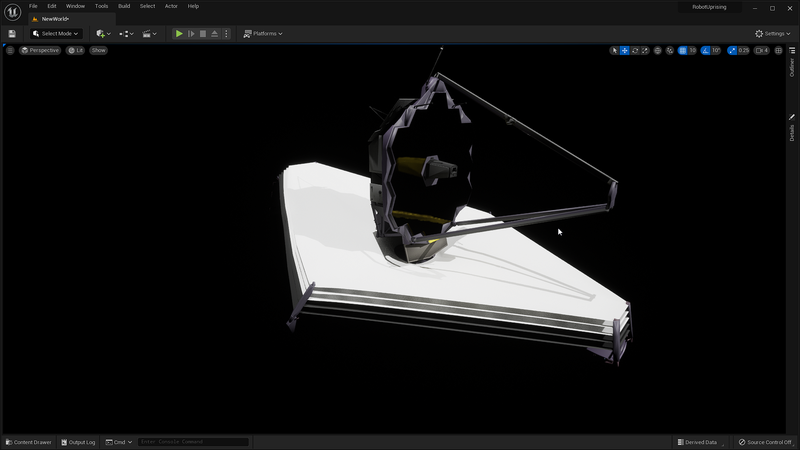Open the viewport Show flags menu
The height and width of the screenshot is (450, 800).
point(98,50)
